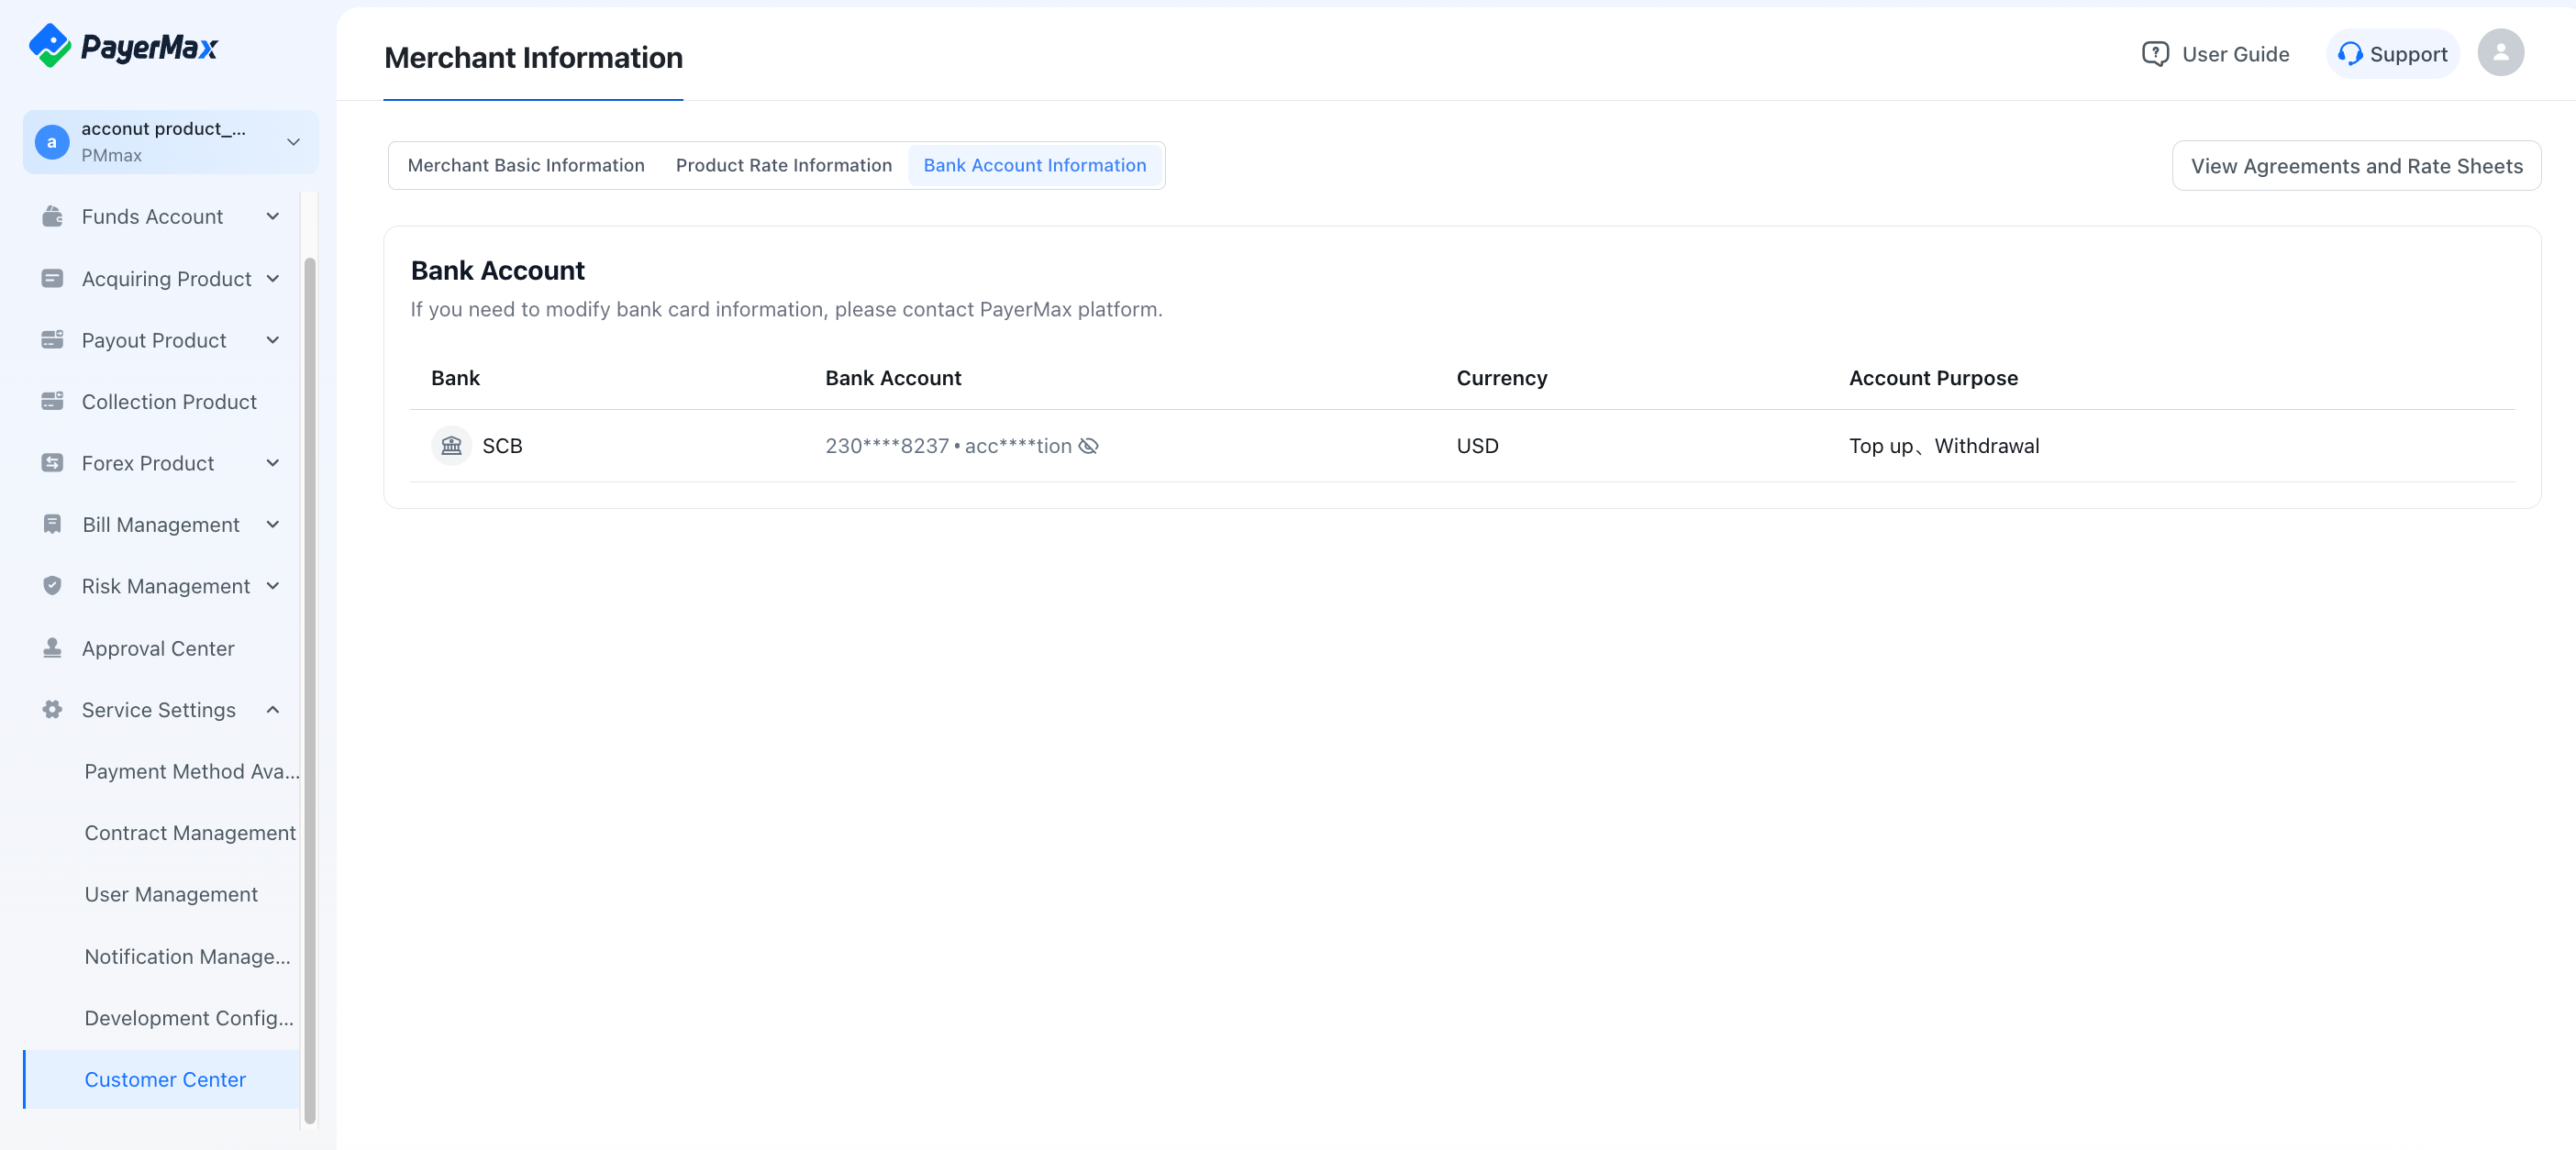
Task: Click the Bank Account section heading
Action: (497, 270)
